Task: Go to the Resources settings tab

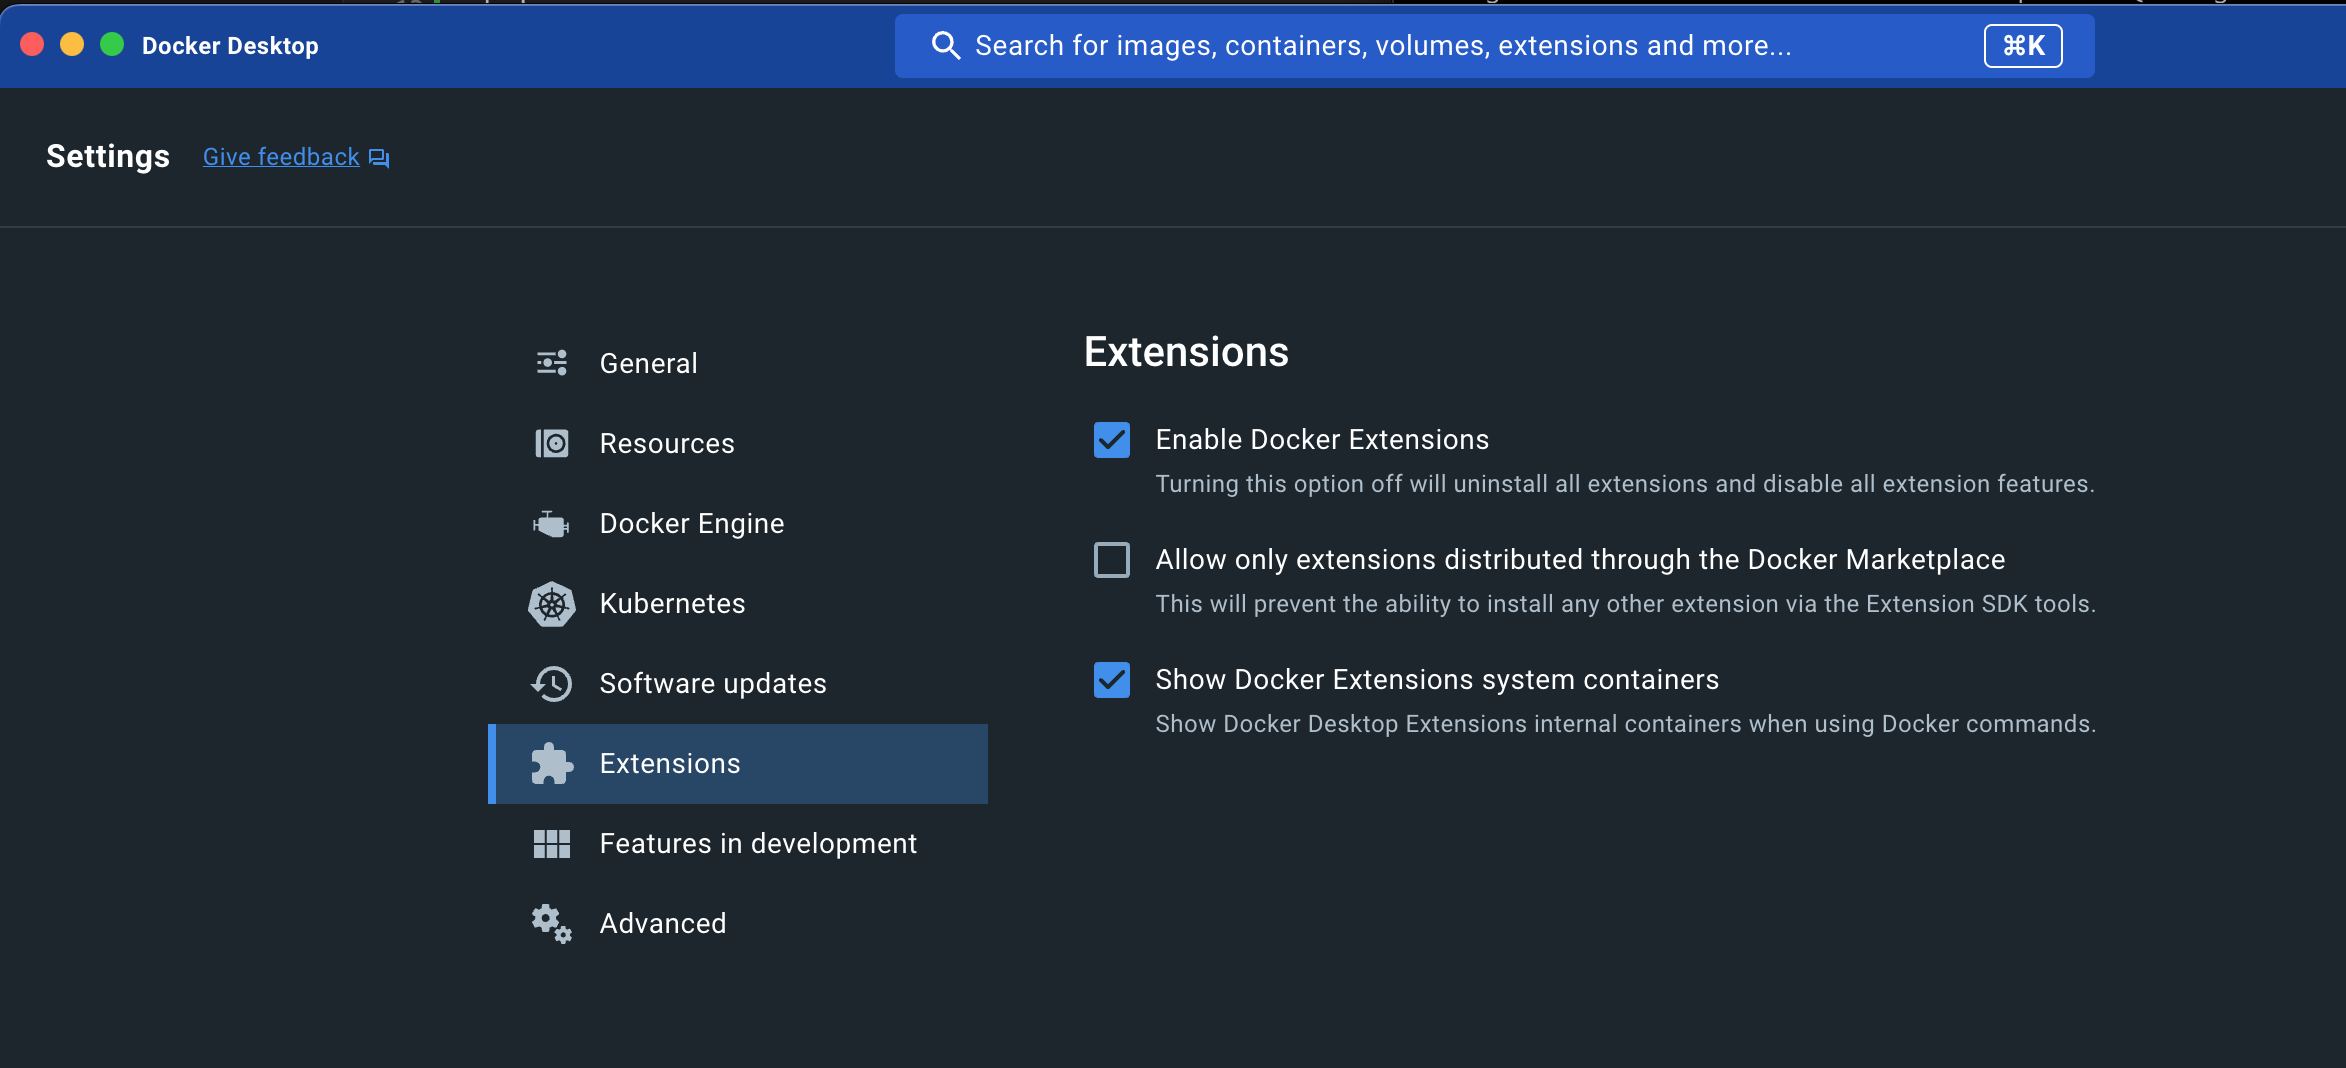Action: point(666,444)
